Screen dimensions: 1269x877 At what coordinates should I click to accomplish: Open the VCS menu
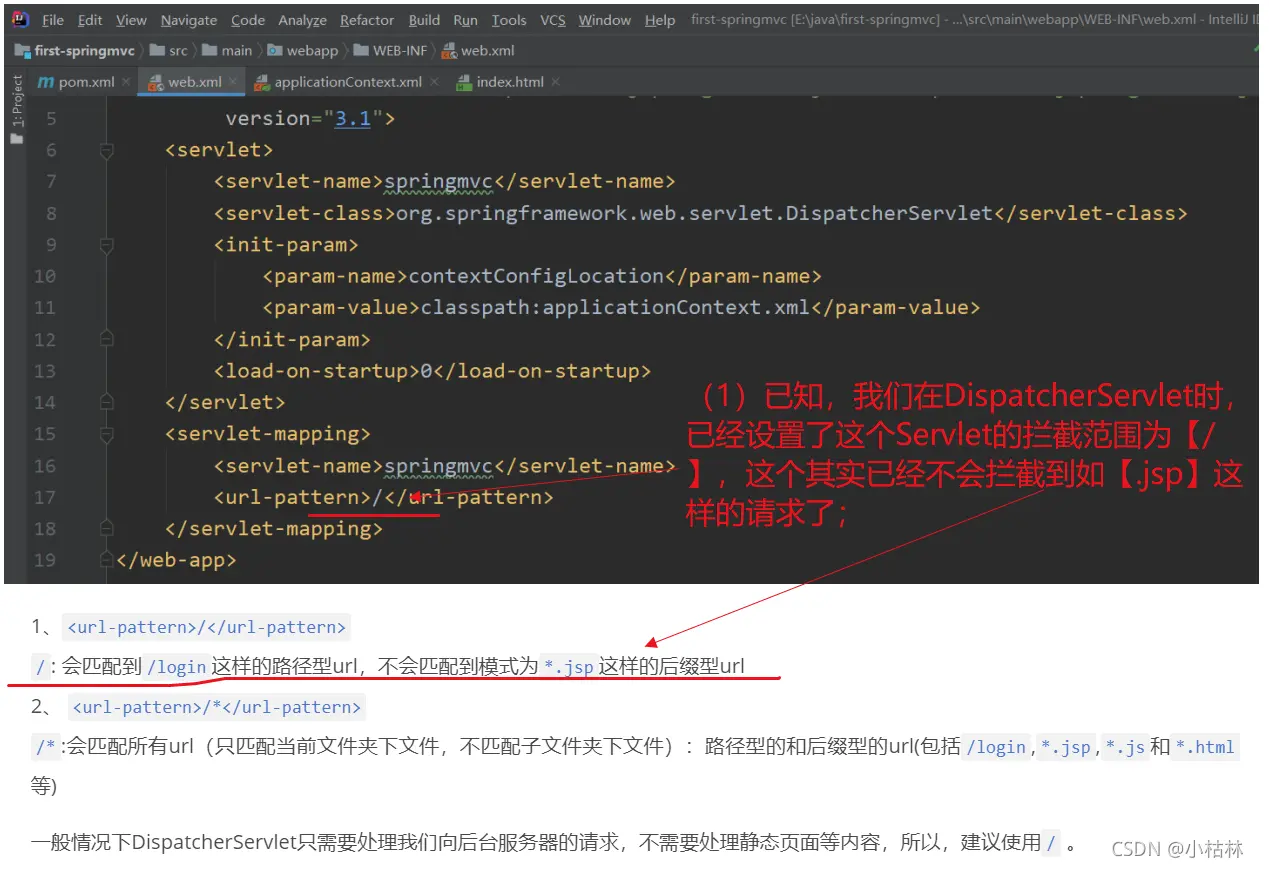click(x=552, y=20)
